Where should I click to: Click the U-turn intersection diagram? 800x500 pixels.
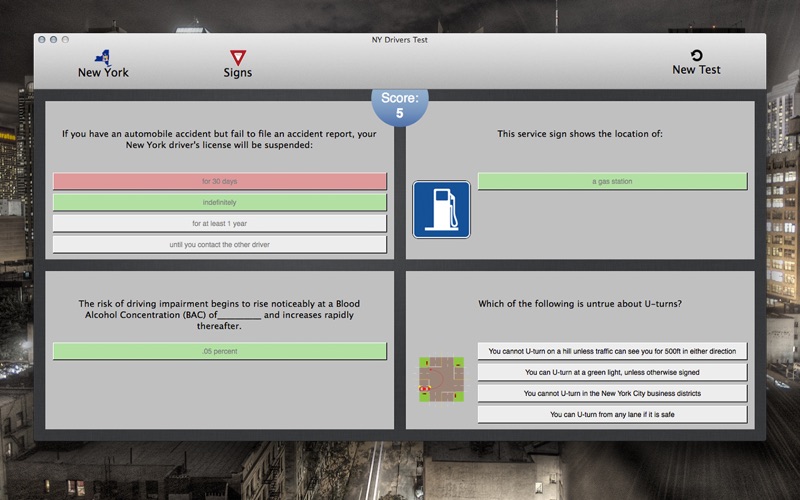[441, 379]
